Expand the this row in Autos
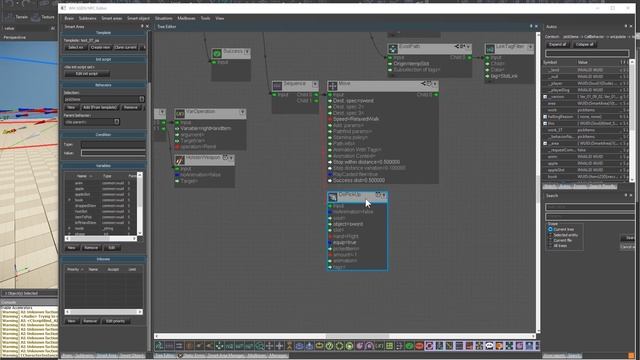The image size is (640, 360). (545, 123)
